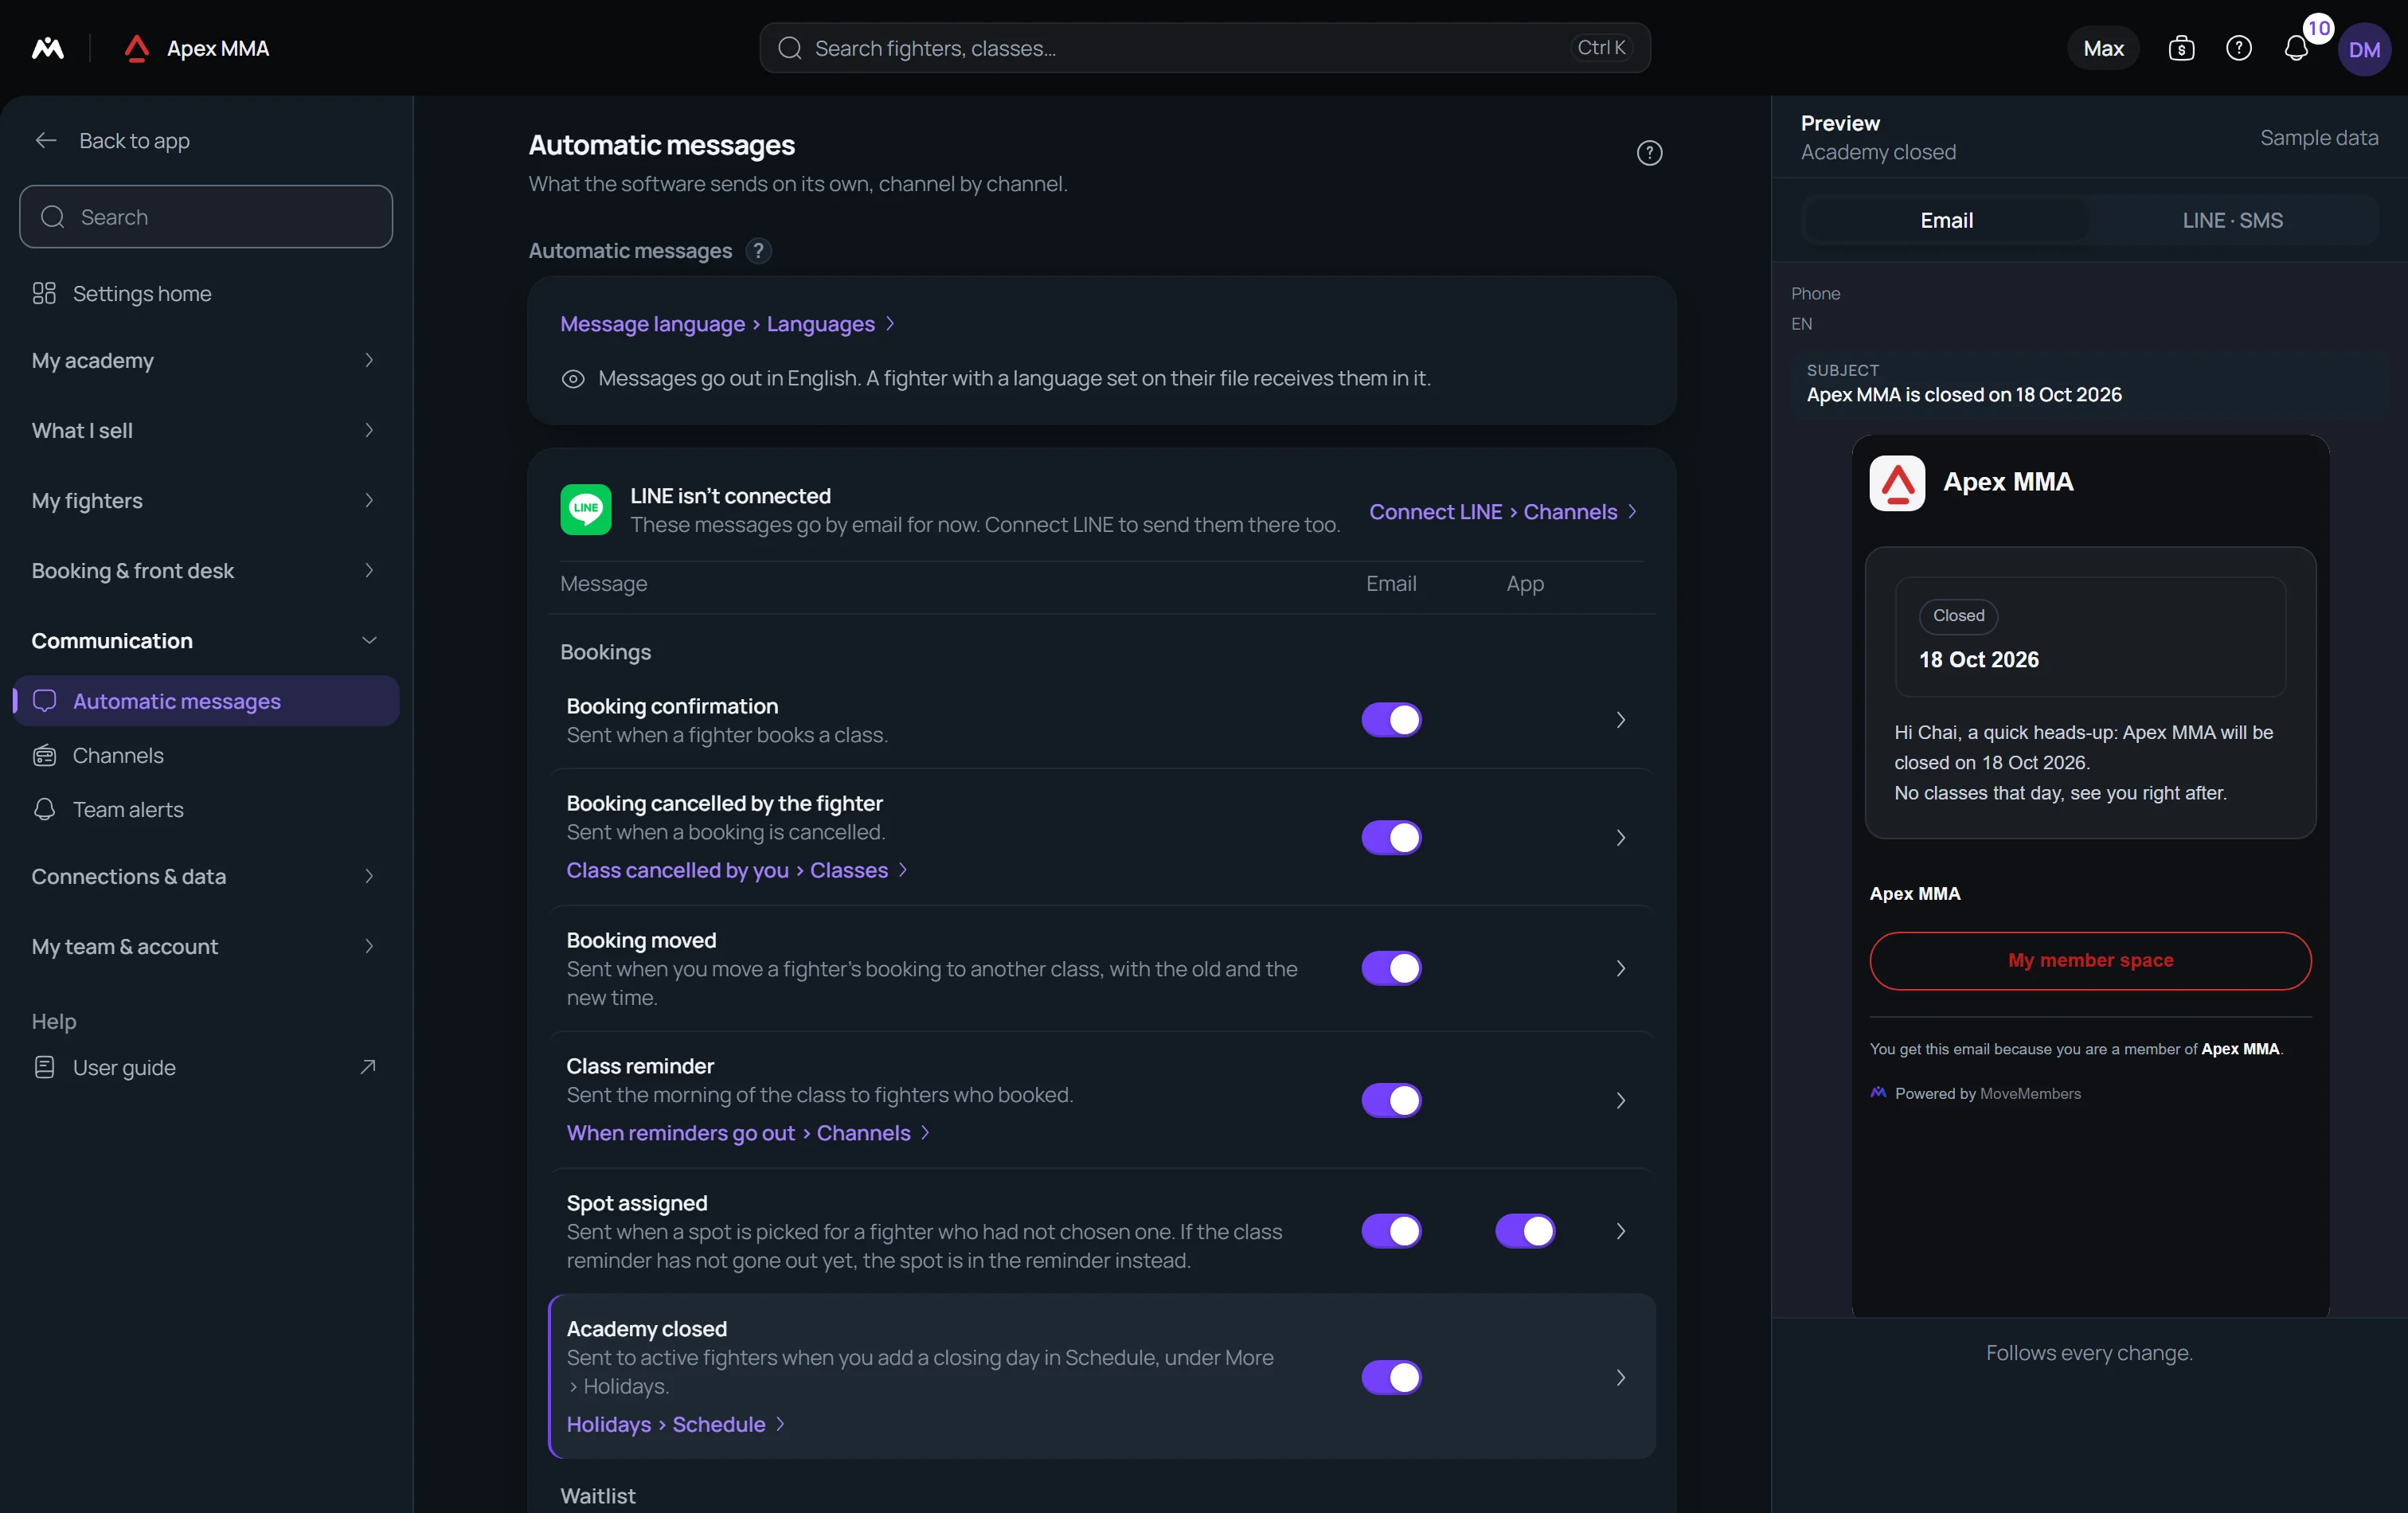Image resolution: width=2408 pixels, height=1513 pixels.
Task: Click the sidebar Search field
Action: click(206, 217)
